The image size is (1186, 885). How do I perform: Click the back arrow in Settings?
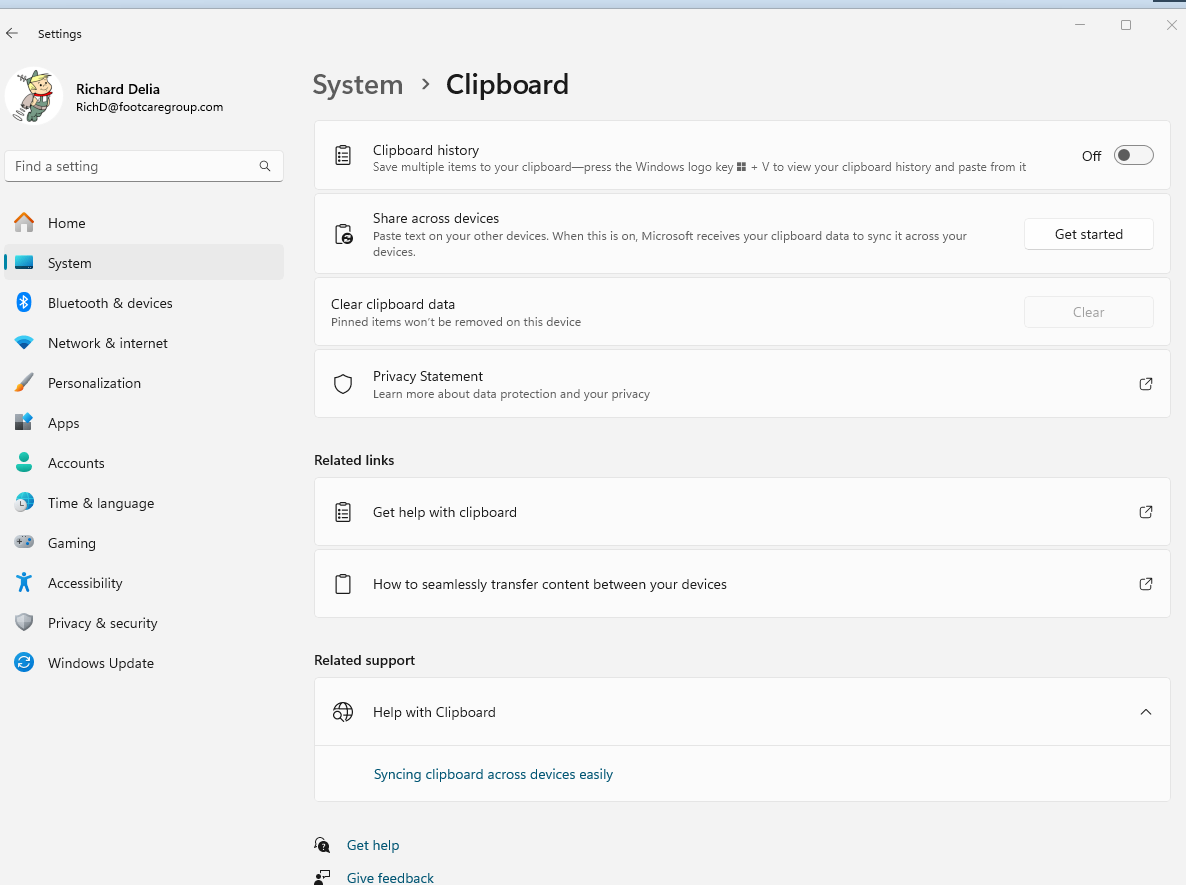click(x=12, y=33)
